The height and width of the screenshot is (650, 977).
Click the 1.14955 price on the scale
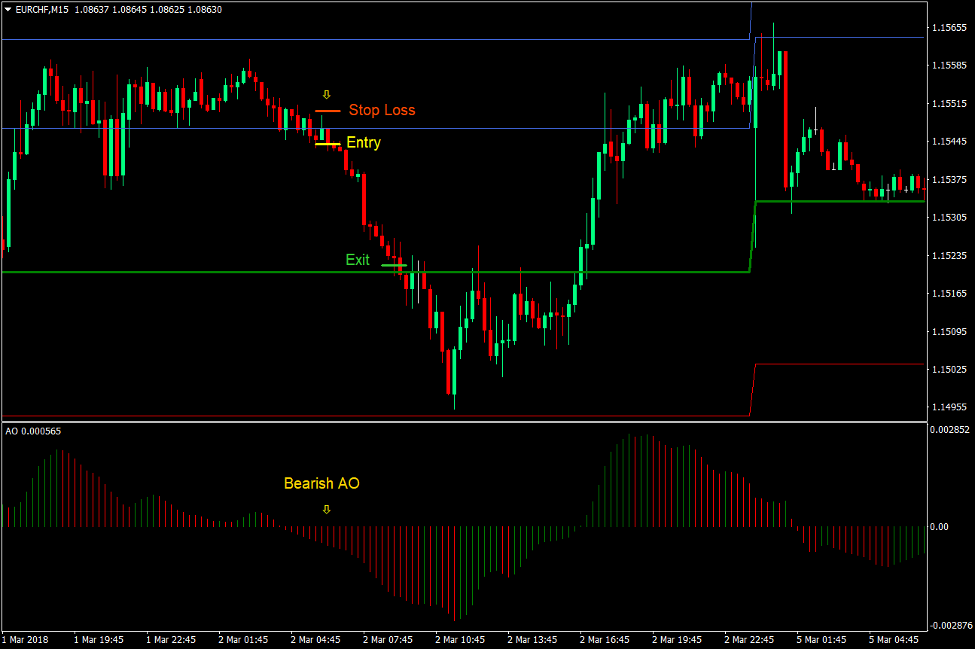click(x=947, y=408)
